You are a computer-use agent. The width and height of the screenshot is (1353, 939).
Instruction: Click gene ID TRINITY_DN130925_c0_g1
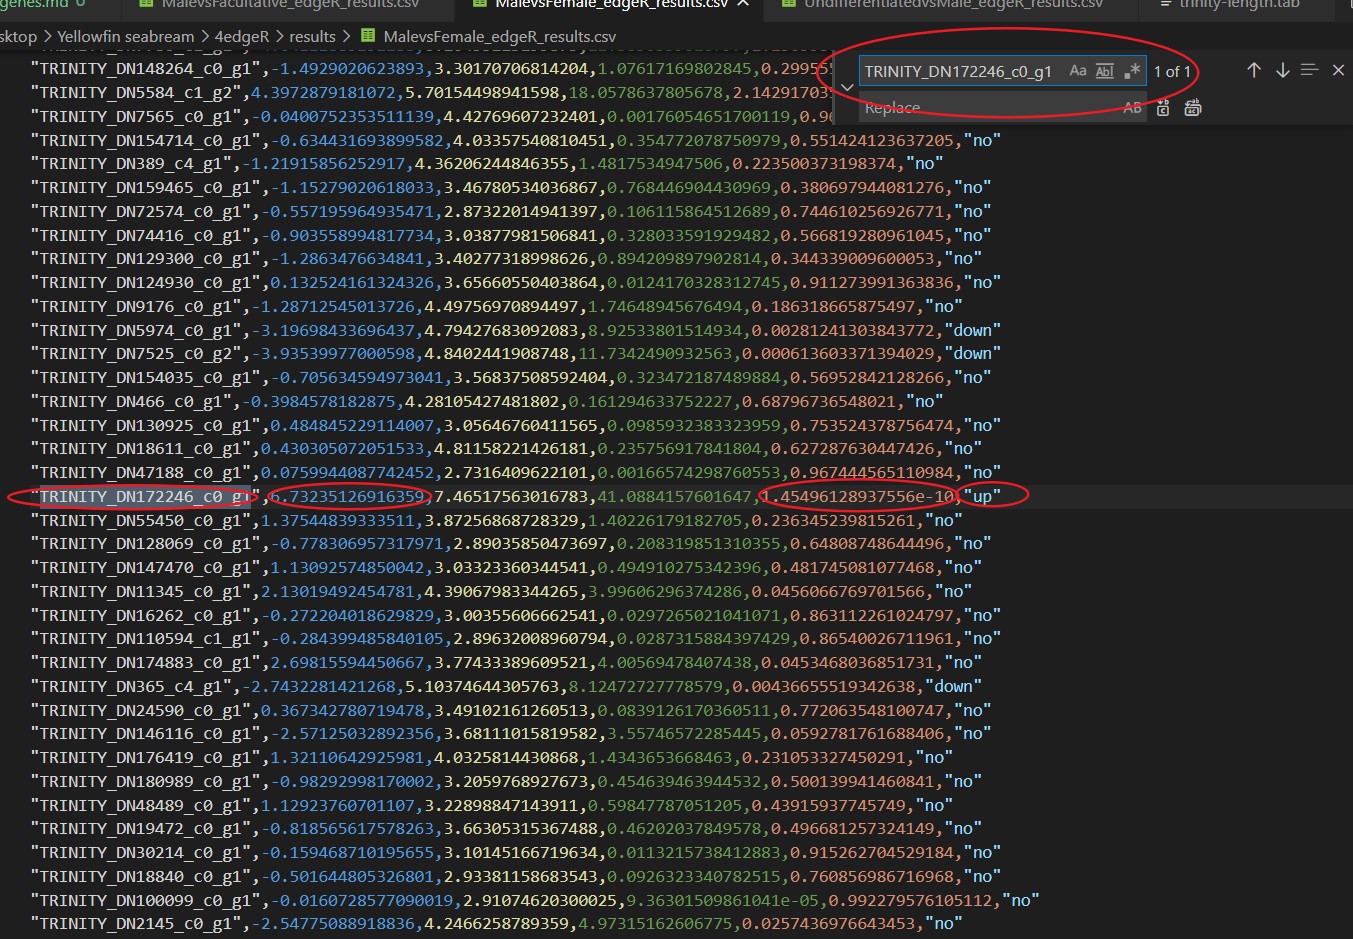coord(145,426)
